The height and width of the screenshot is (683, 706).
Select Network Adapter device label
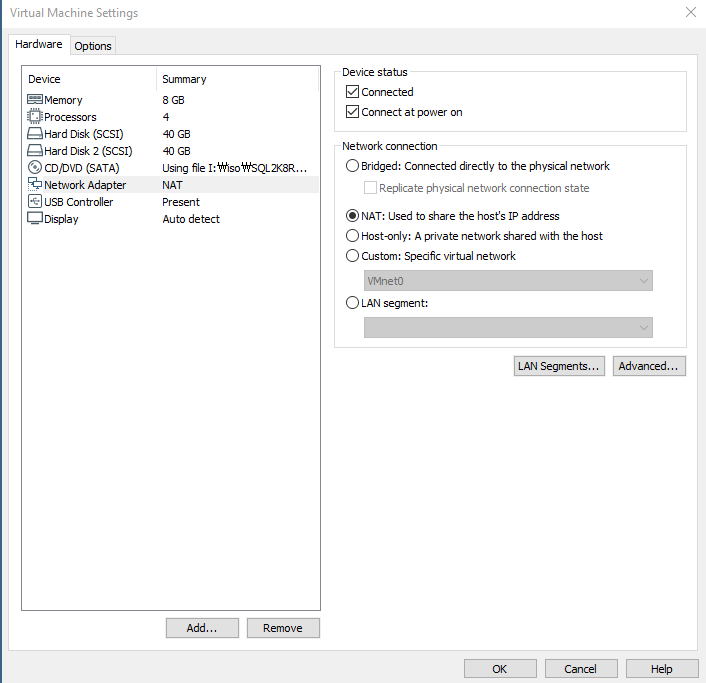pos(85,185)
